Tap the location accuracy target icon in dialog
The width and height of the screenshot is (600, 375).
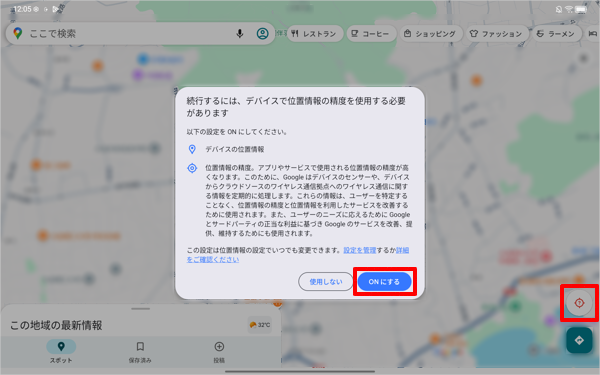[x=192, y=168]
